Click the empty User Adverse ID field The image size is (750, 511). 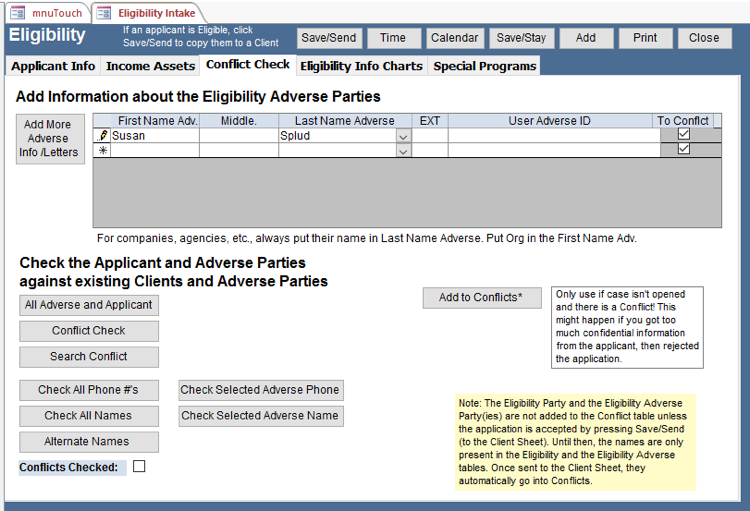pyautogui.click(x=553, y=135)
